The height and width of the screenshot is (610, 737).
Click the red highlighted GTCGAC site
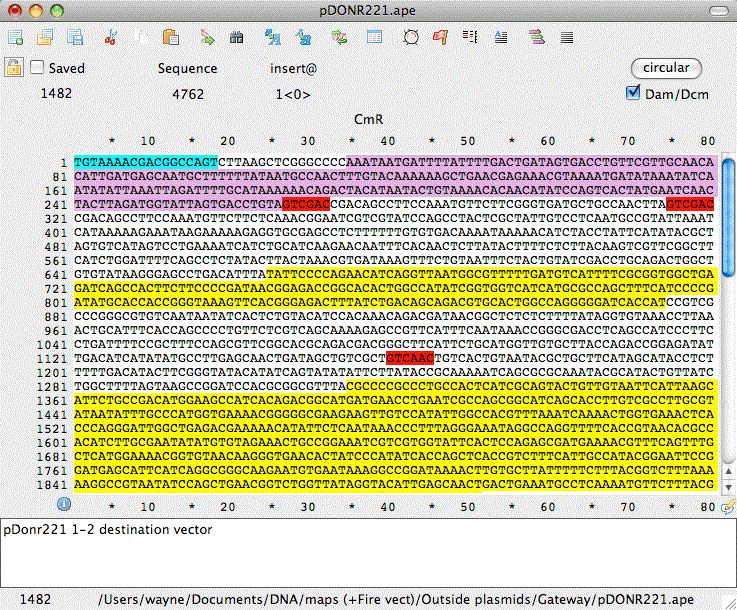pyautogui.click(x=304, y=204)
